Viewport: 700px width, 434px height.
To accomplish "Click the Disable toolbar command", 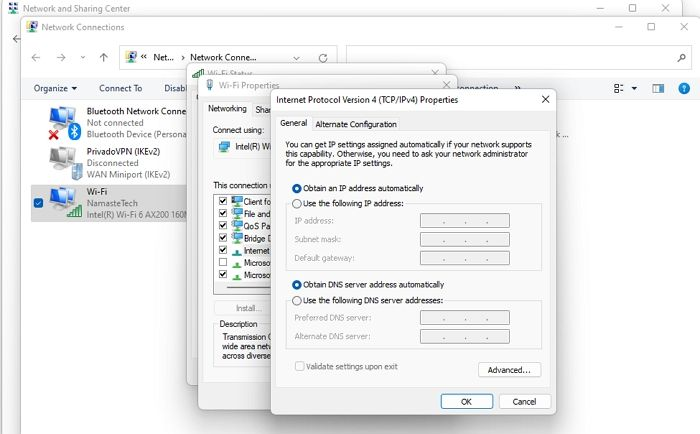I will point(175,88).
